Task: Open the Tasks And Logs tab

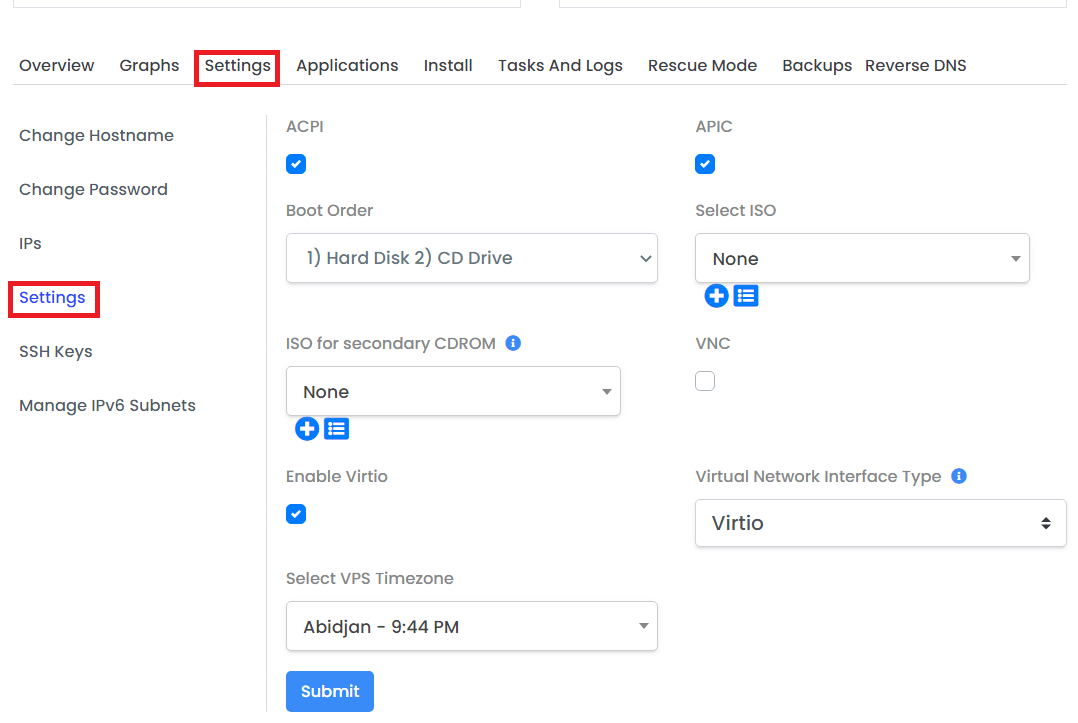Action: click(x=560, y=66)
